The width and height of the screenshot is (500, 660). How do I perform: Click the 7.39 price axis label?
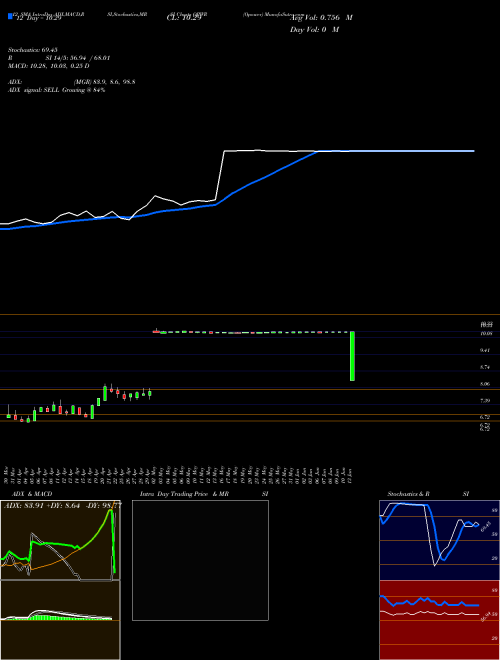[487, 401]
